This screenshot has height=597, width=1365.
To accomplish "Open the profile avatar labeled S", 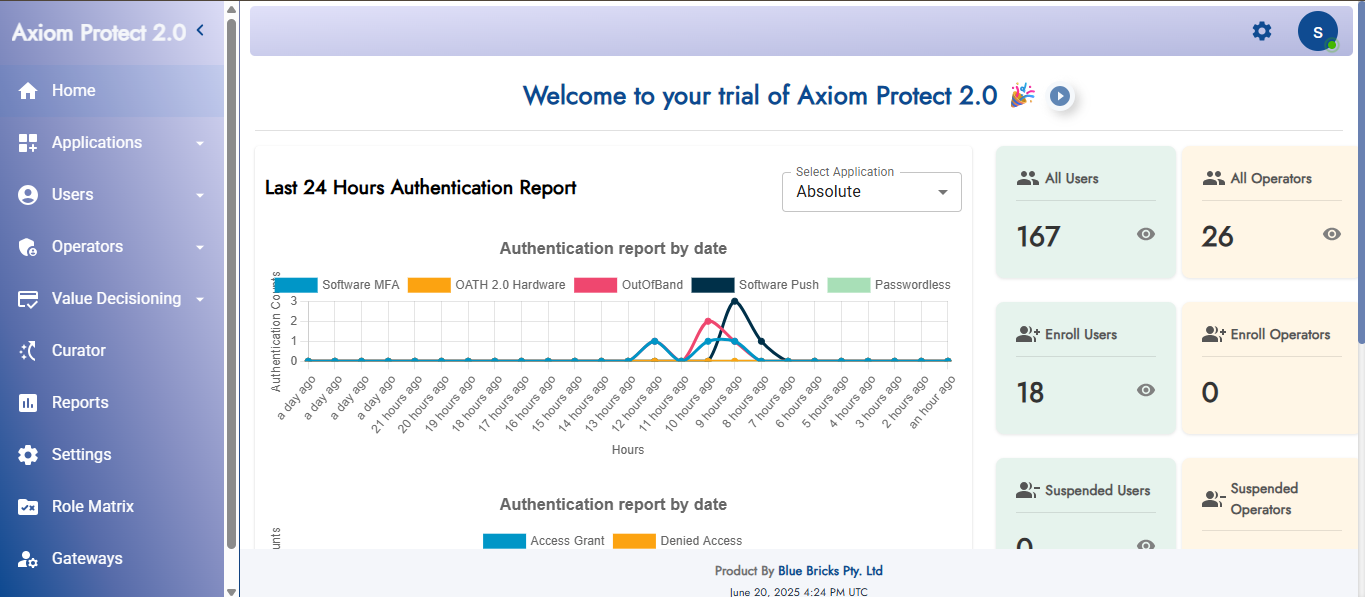I will [1318, 31].
